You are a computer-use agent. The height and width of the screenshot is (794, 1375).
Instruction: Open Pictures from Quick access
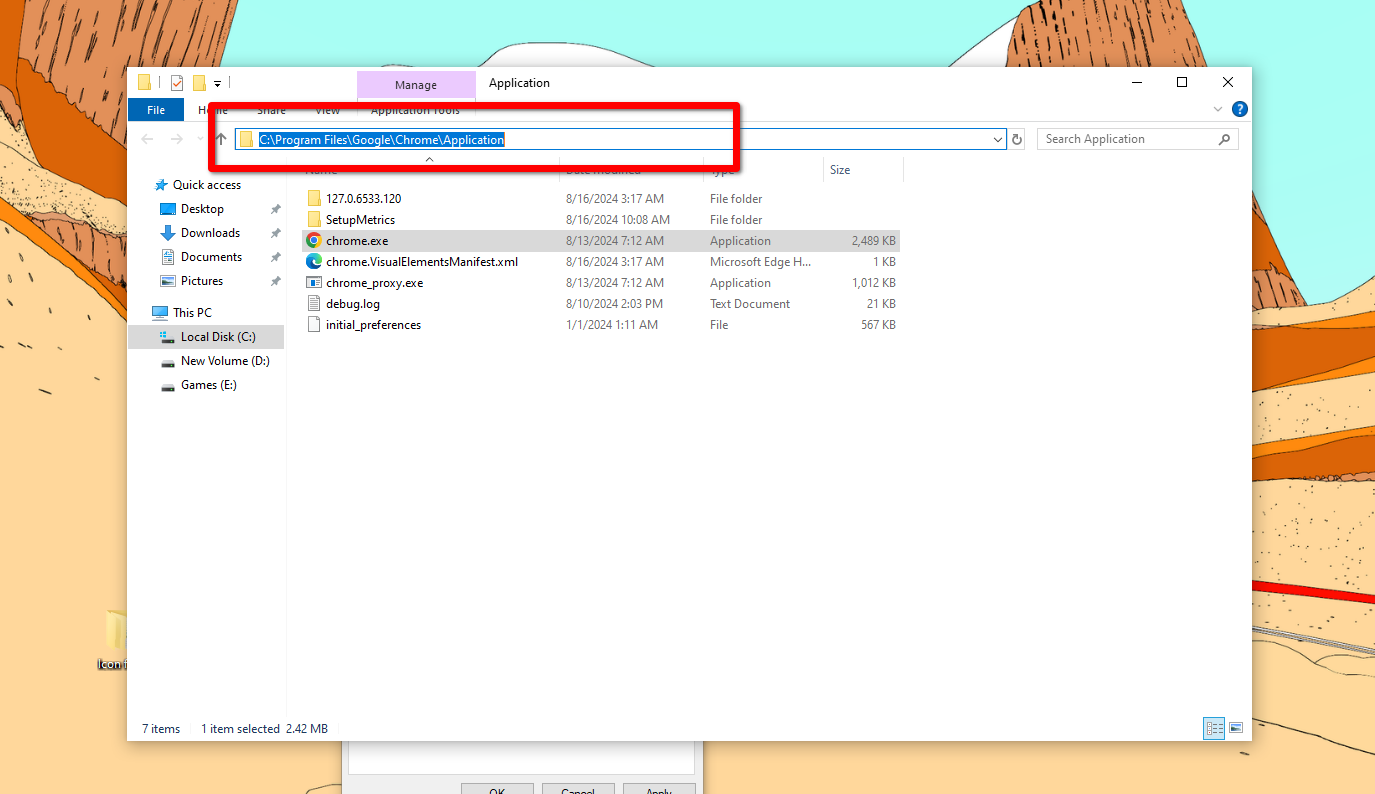click(202, 281)
